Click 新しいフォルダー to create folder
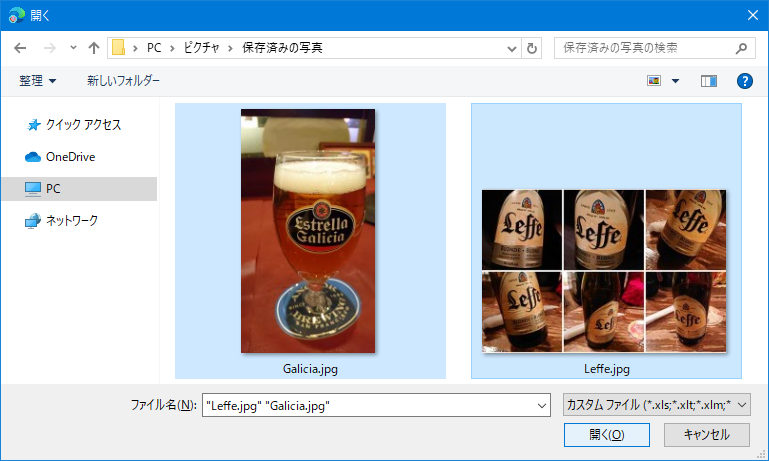The width and height of the screenshot is (769, 461). pyautogui.click(x=123, y=80)
